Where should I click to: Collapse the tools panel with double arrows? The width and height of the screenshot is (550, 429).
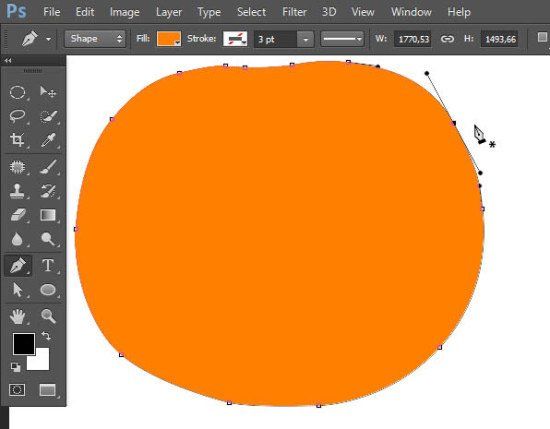7,61
